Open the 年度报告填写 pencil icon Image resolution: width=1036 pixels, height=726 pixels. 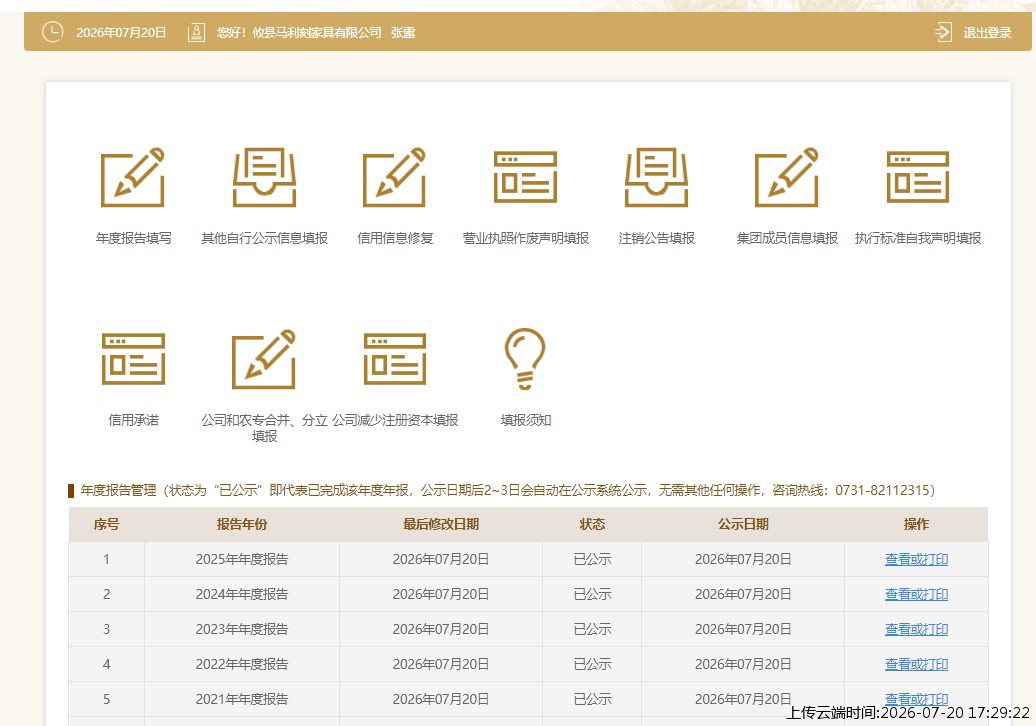133,177
